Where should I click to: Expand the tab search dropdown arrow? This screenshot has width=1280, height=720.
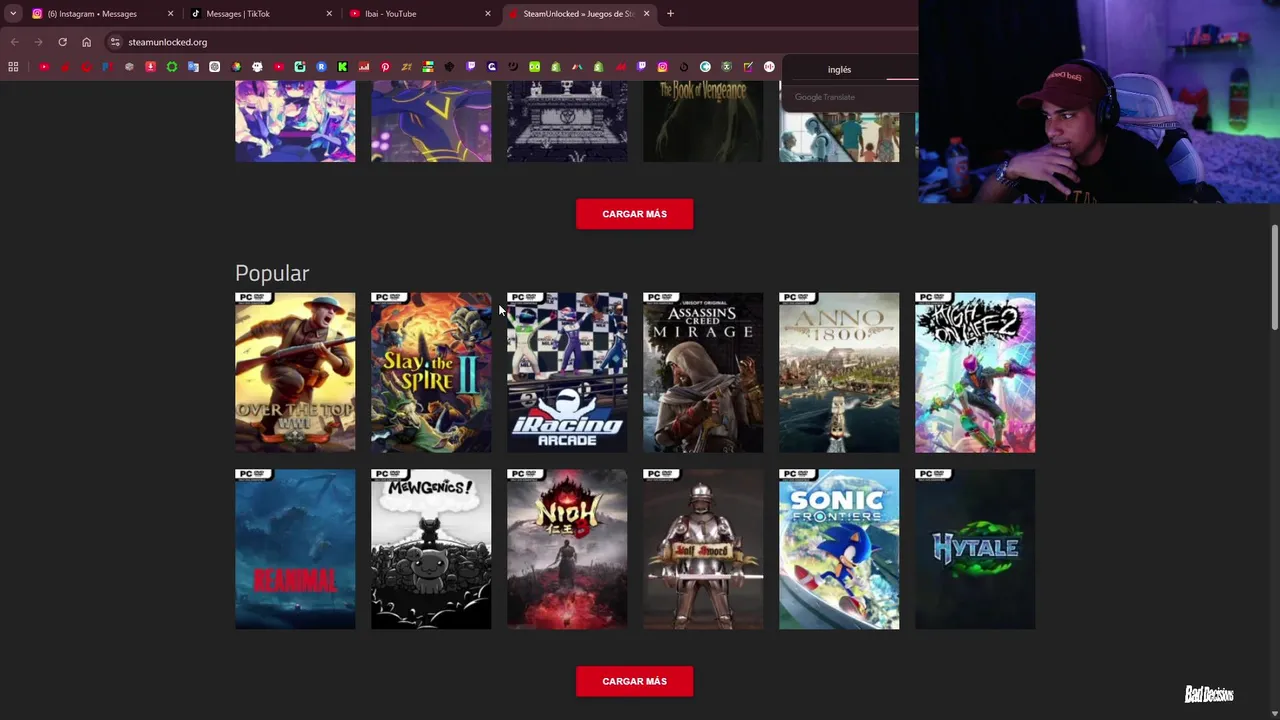tap(13, 13)
